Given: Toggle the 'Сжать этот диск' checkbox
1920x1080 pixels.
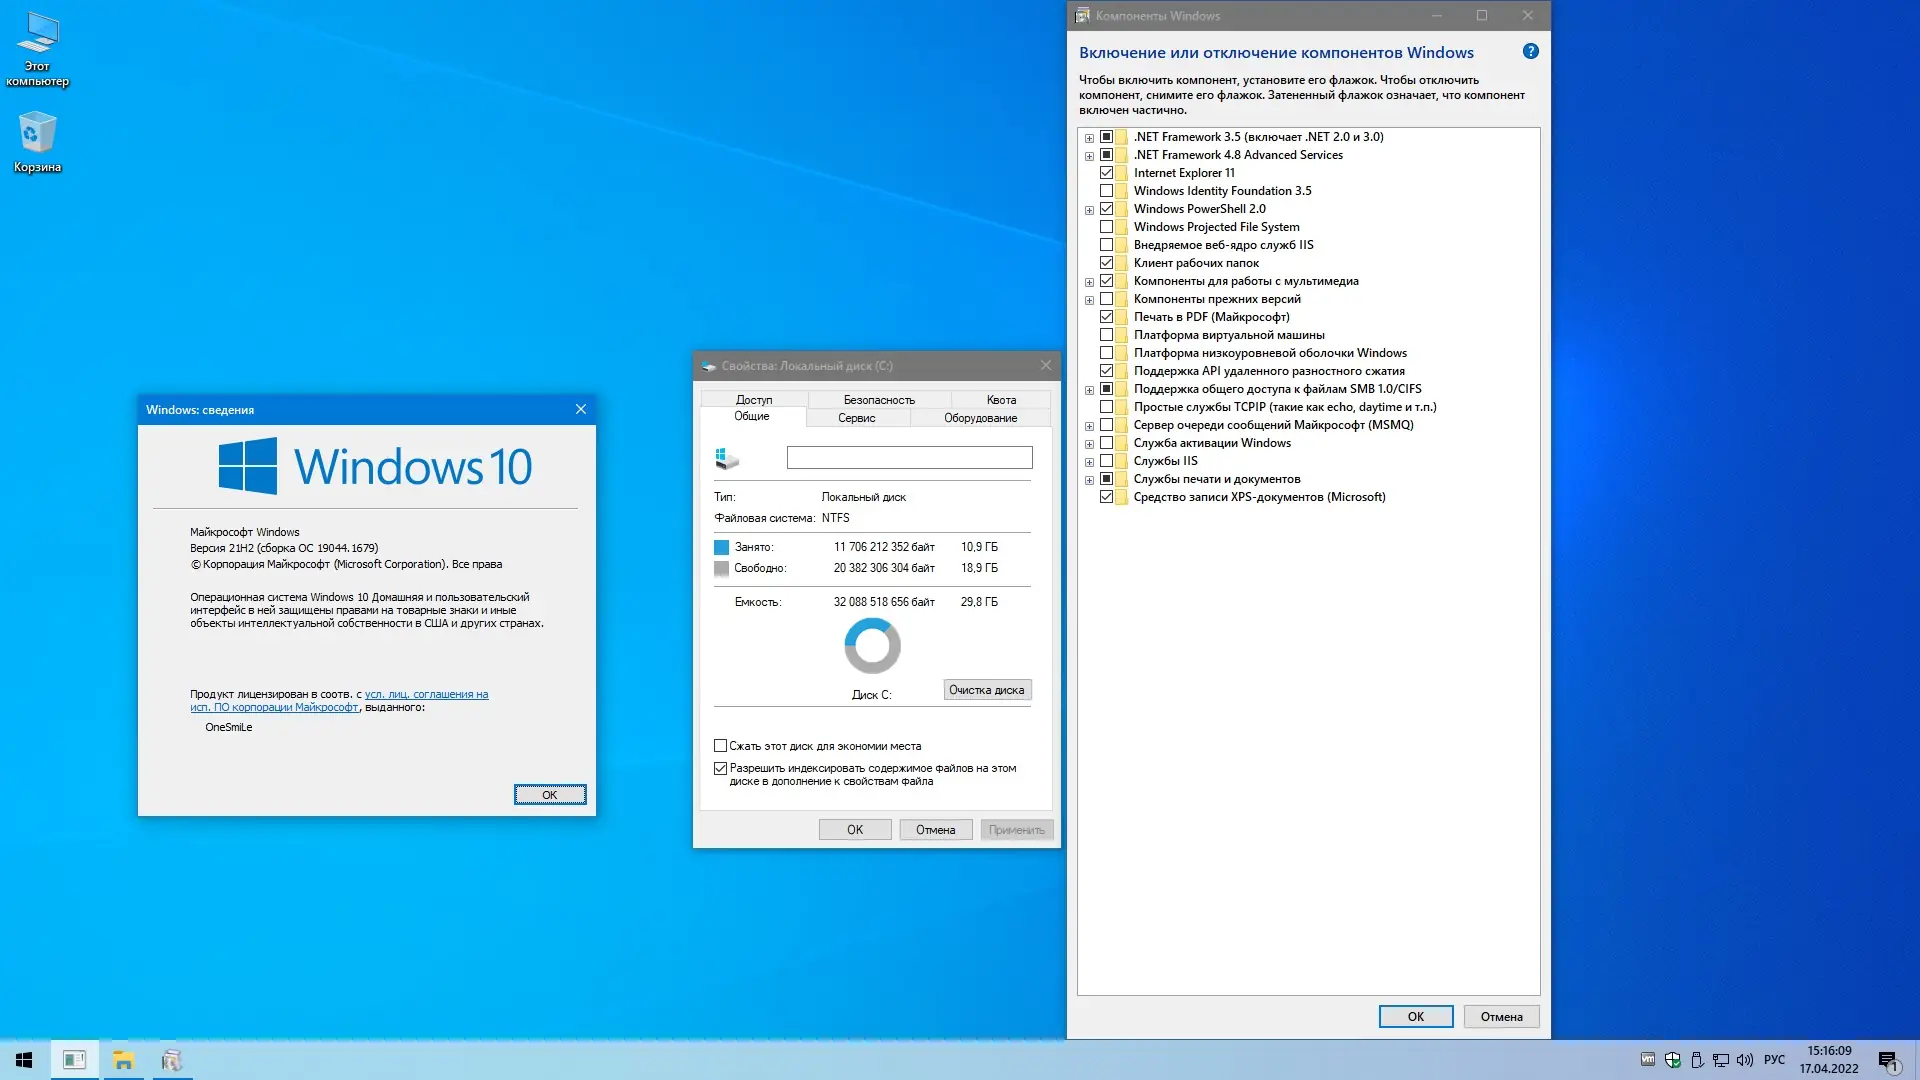Looking at the screenshot, I should (x=720, y=746).
